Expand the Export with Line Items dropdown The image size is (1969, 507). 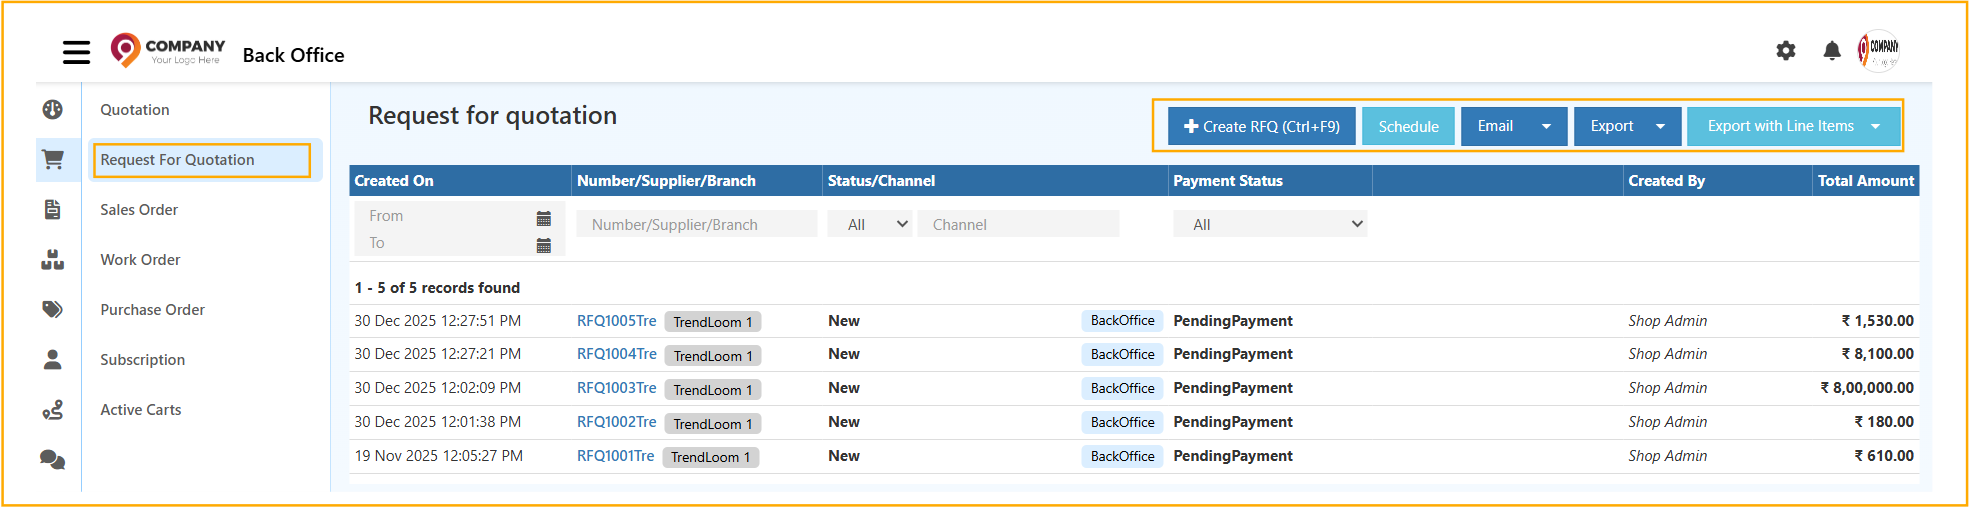[1876, 127]
